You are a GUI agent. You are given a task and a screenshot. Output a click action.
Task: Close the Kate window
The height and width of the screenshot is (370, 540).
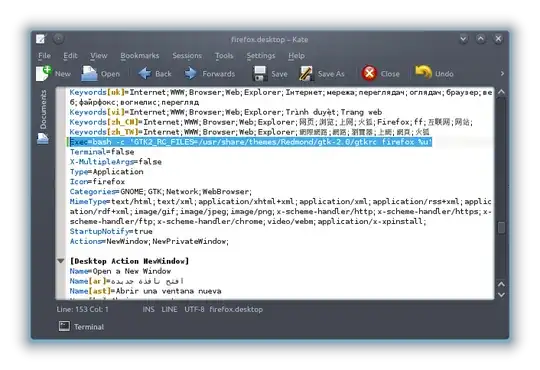(498, 39)
